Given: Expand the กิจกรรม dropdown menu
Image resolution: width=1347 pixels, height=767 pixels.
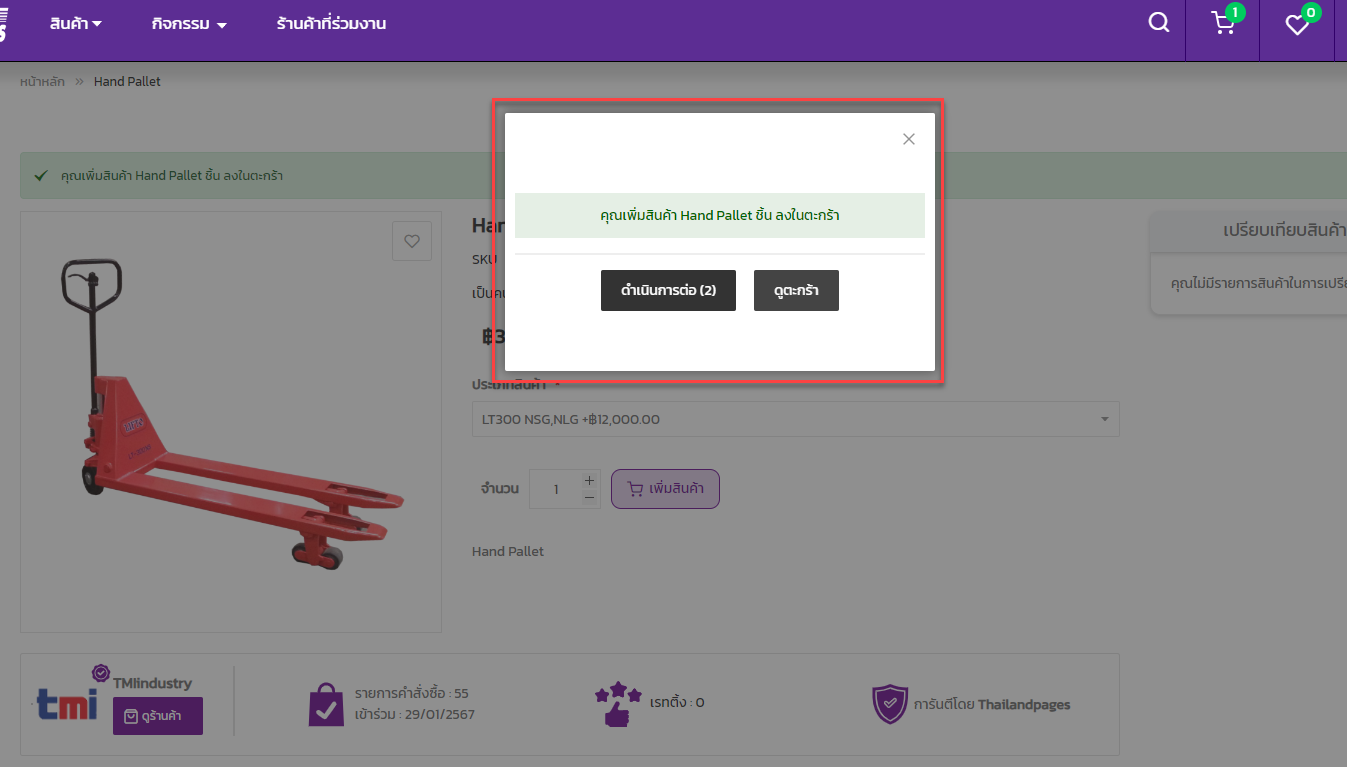Looking at the screenshot, I should coord(189,24).
